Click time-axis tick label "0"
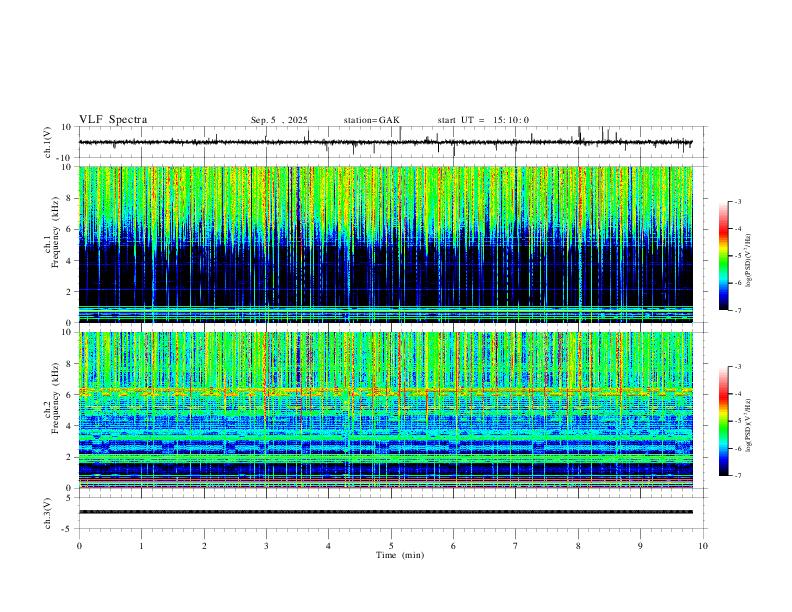The height and width of the screenshot is (612, 792). [x=79, y=546]
